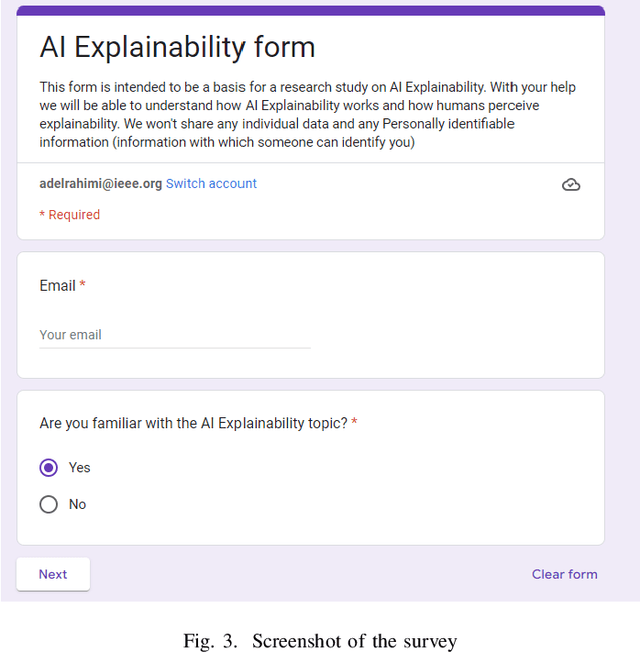Select the No radio button

tap(48, 505)
